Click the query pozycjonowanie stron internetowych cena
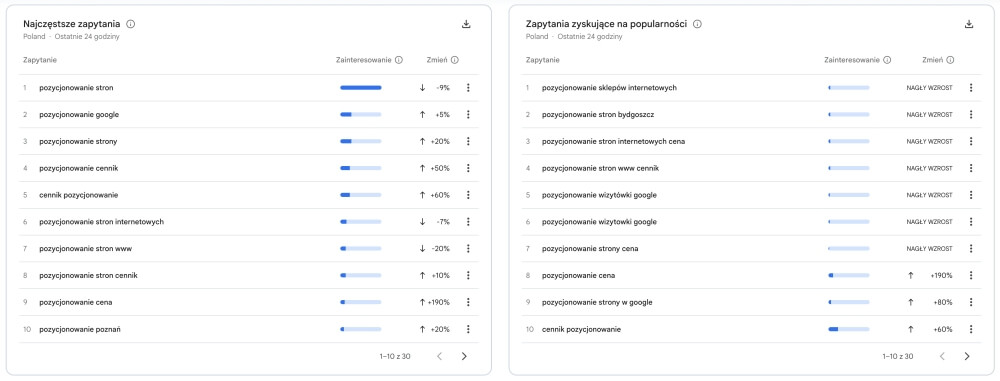The width and height of the screenshot is (1000, 381). point(614,142)
